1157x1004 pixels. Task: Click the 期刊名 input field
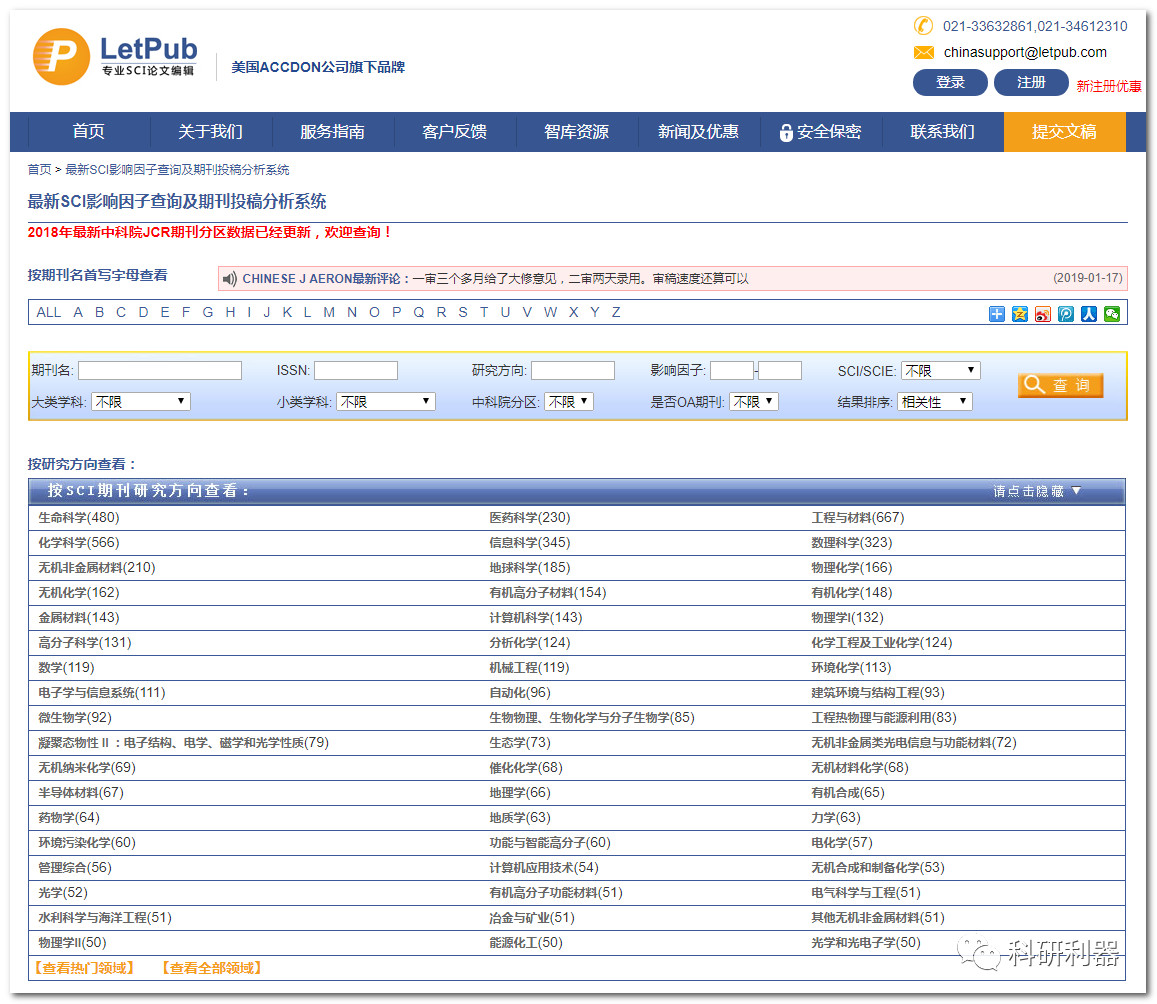160,371
